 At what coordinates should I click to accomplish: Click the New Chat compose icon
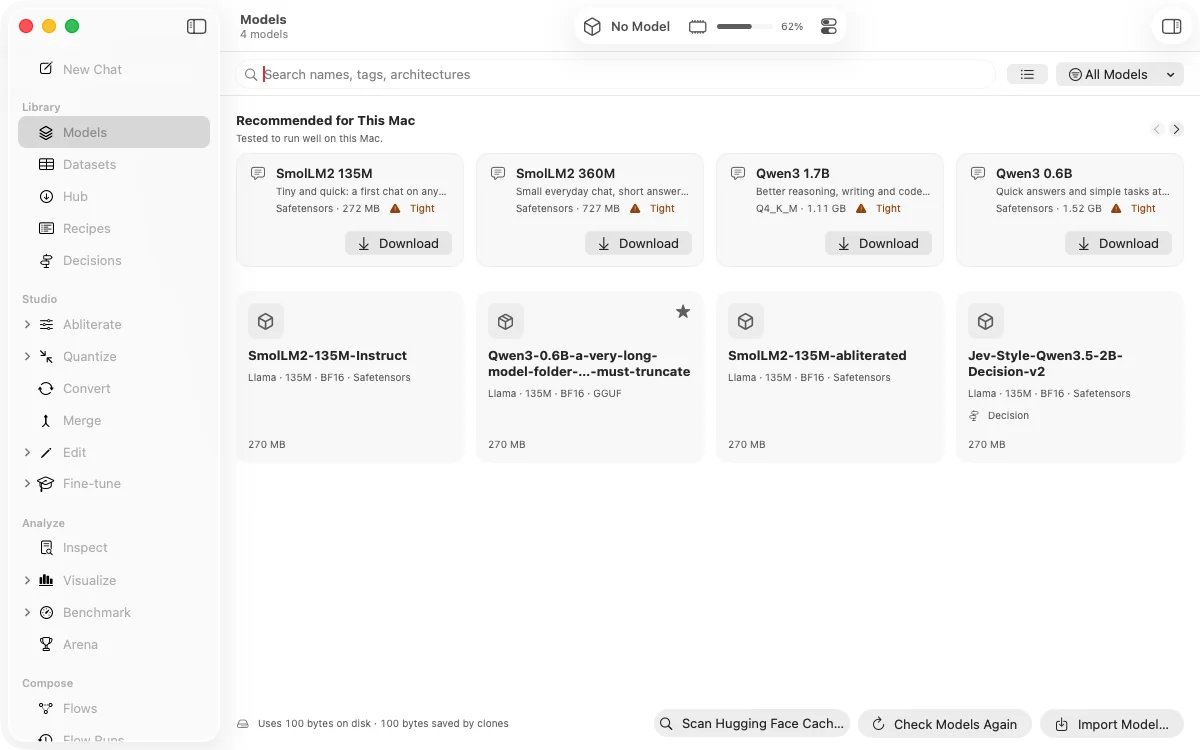46,69
